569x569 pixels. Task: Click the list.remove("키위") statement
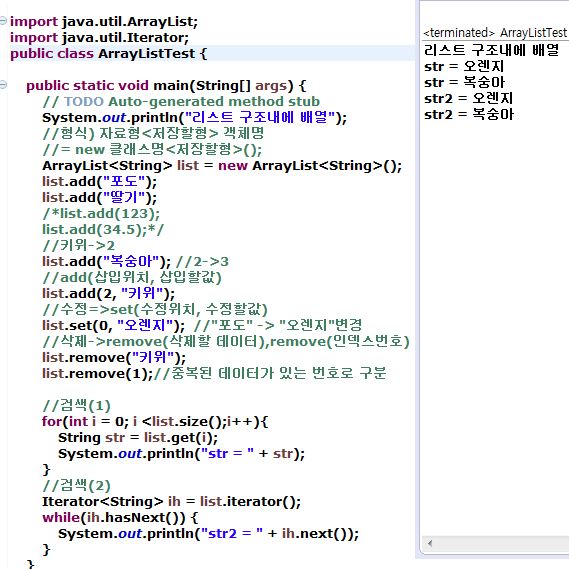114,357
